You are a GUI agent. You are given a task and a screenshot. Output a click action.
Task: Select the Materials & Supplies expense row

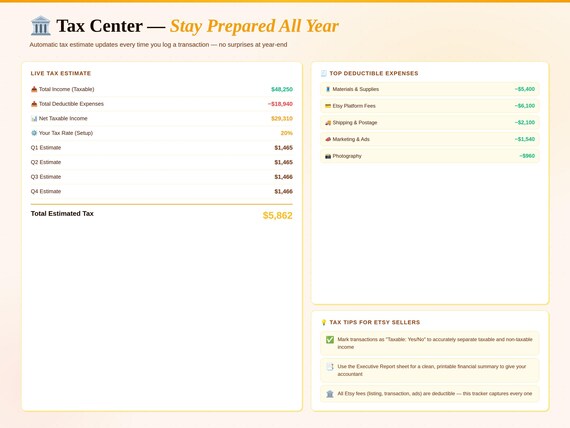(x=430, y=89)
